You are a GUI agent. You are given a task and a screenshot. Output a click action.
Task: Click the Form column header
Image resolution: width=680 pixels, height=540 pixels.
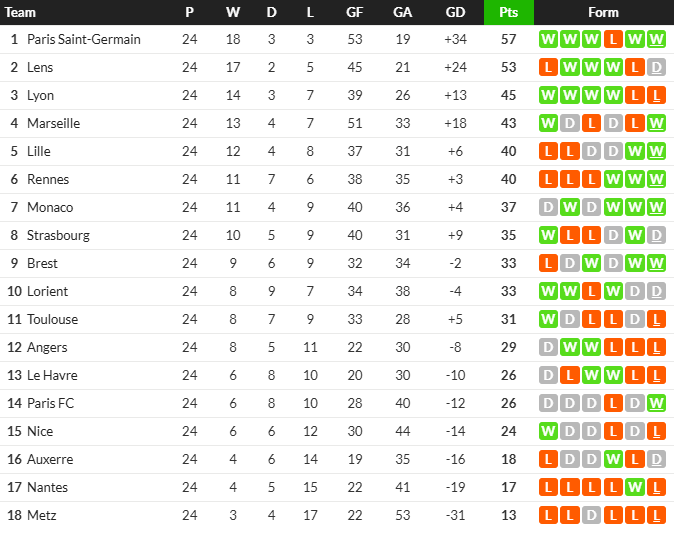(x=603, y=12)
